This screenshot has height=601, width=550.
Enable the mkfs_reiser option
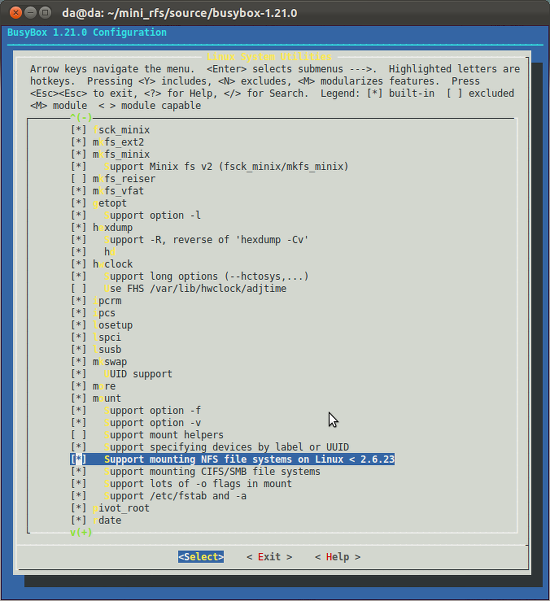[79, 179]
